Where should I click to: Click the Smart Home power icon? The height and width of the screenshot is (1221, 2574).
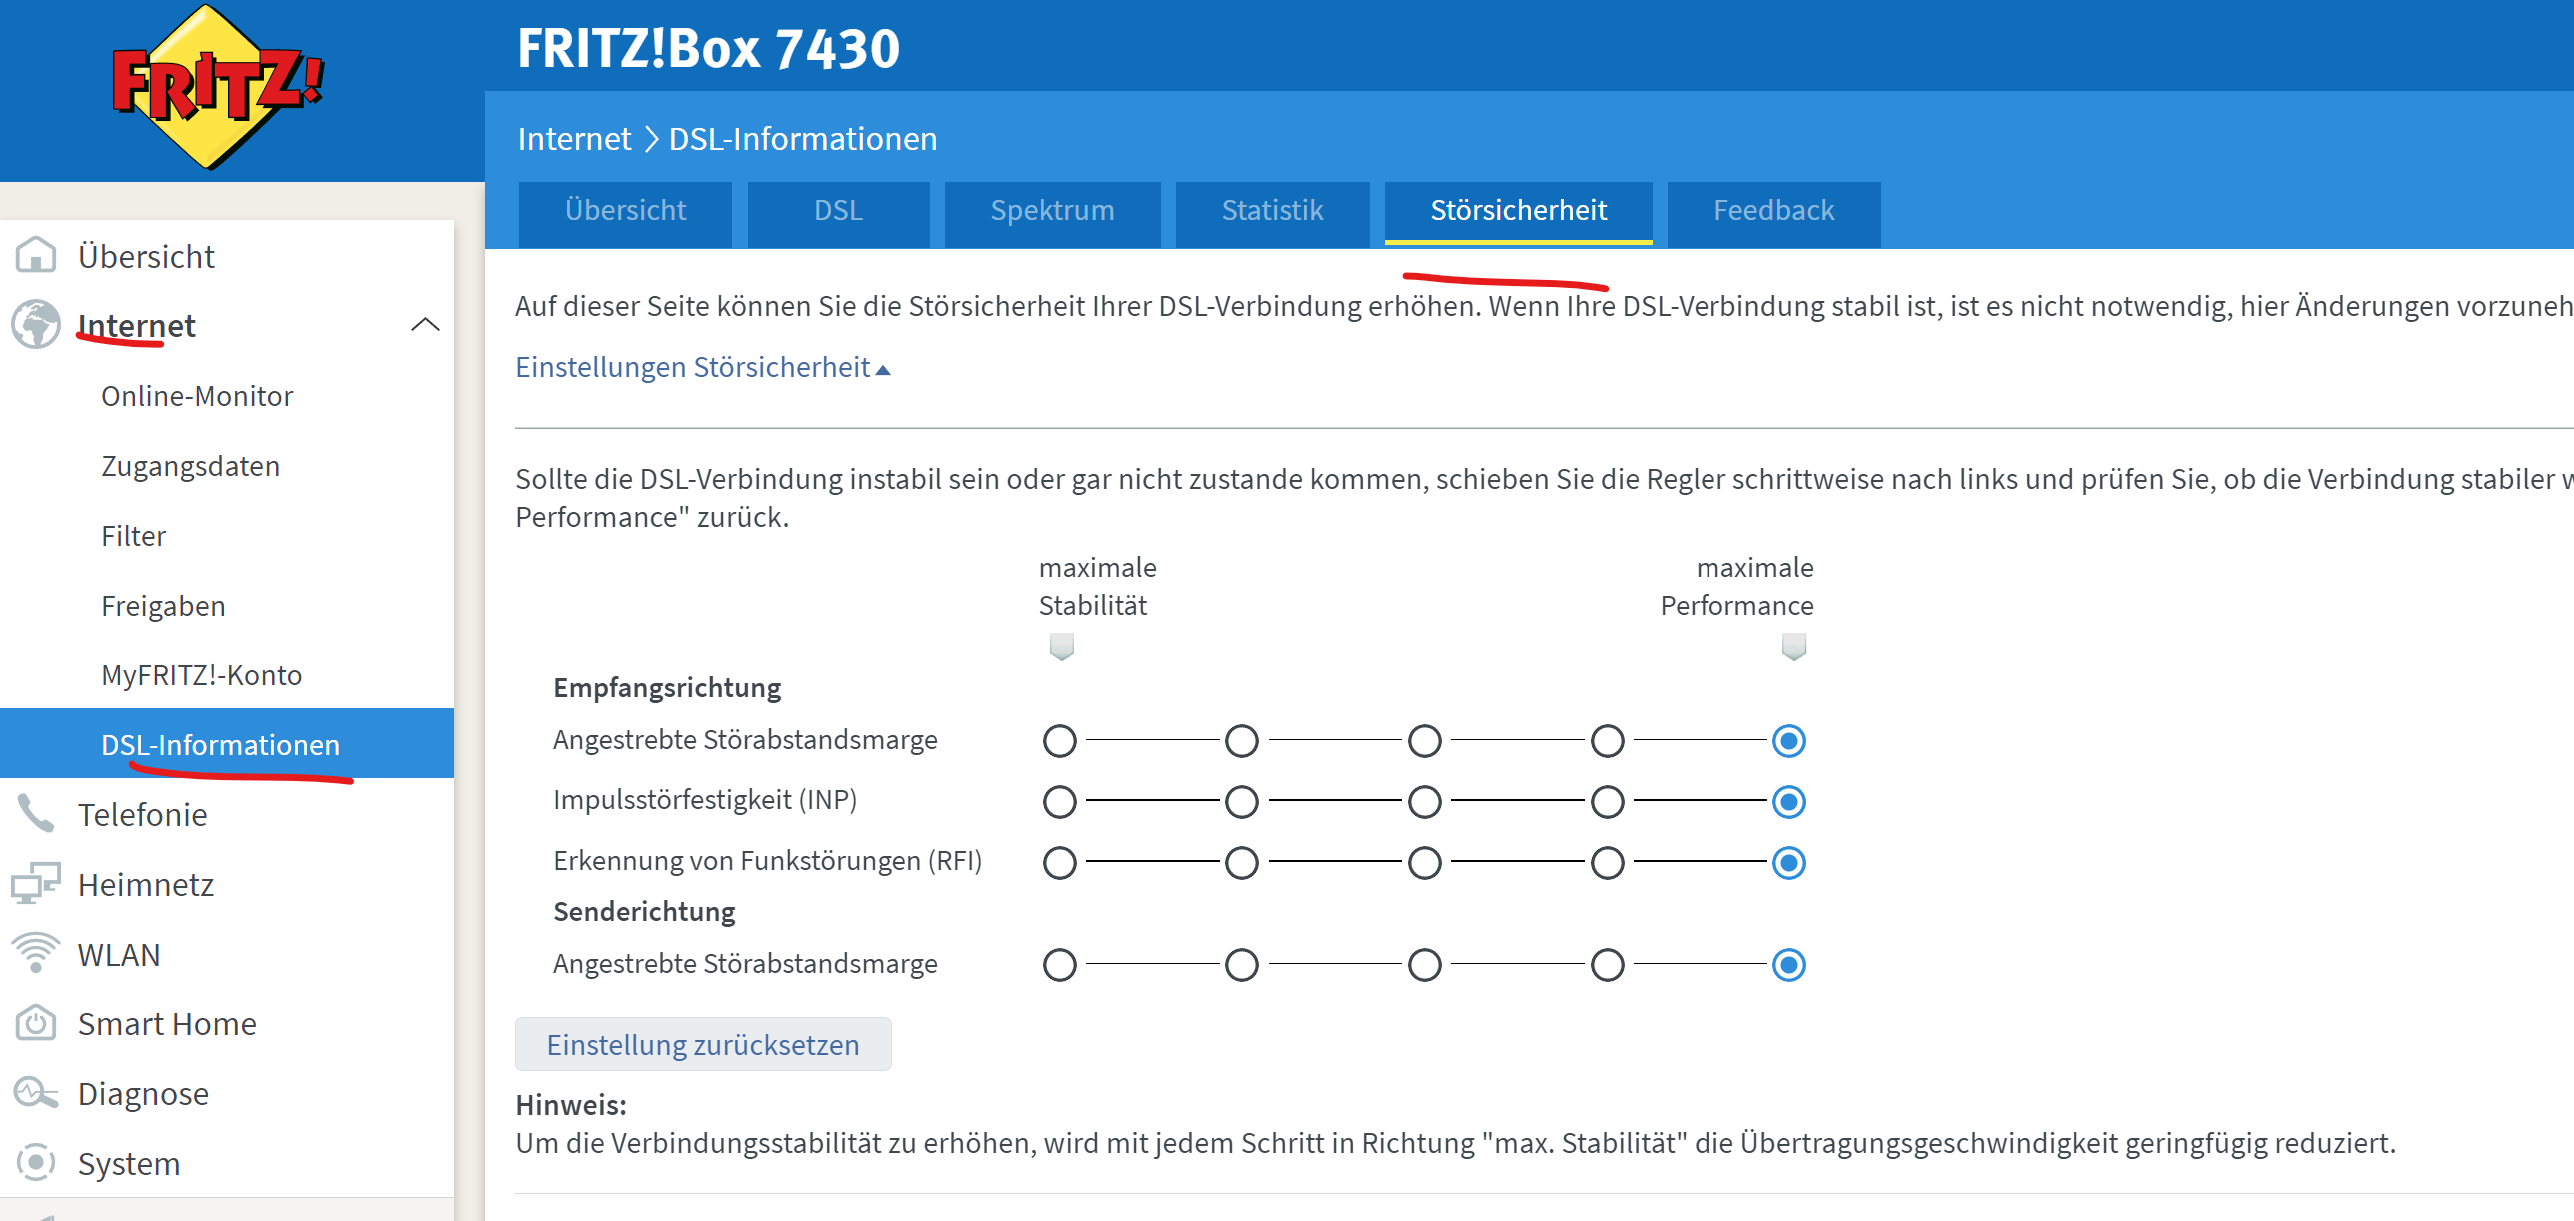point(36,1023)
